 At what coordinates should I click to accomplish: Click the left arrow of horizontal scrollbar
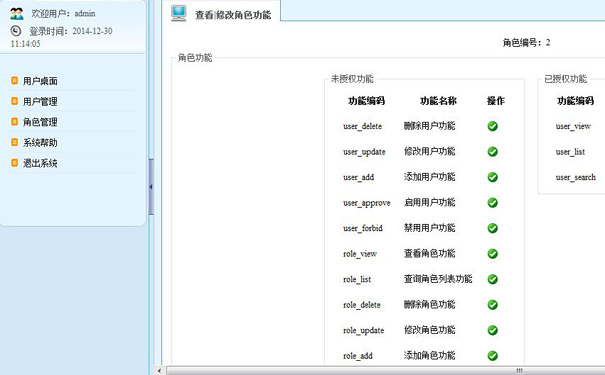[x=159, y=371]
